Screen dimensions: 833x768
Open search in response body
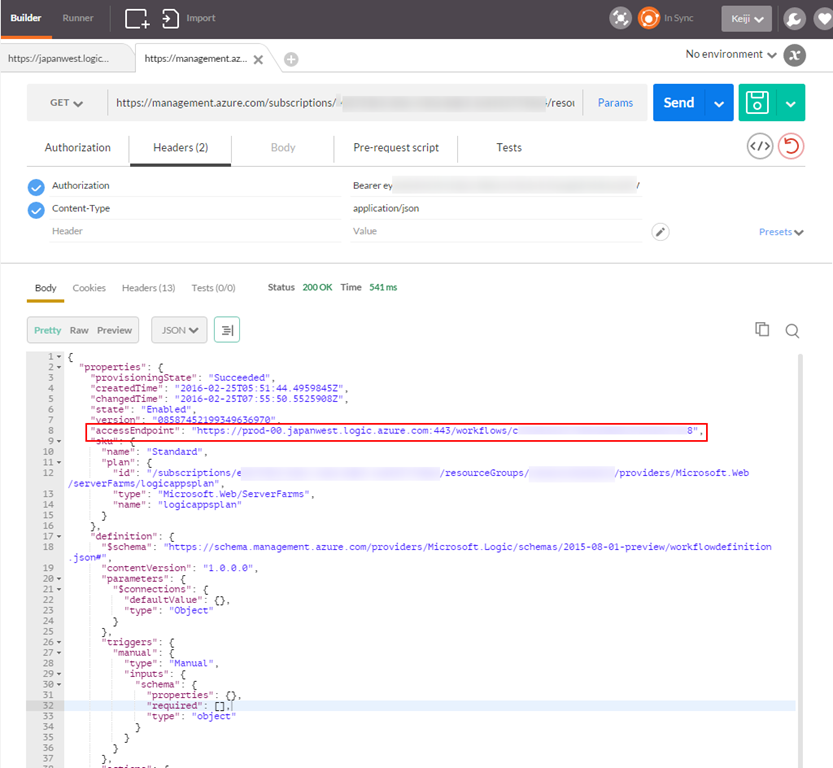[x=792, y=330]
